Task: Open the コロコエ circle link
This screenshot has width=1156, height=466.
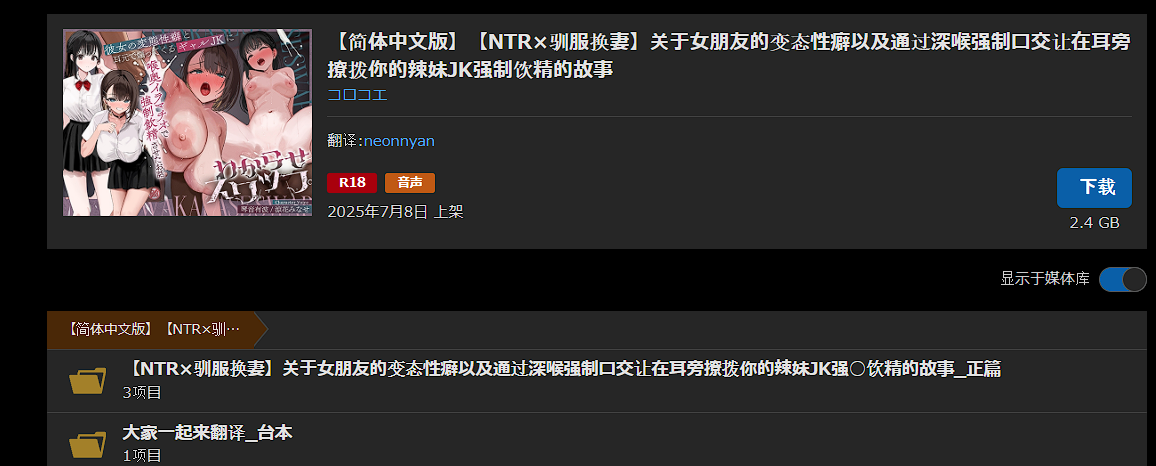Action: [358, 94]
